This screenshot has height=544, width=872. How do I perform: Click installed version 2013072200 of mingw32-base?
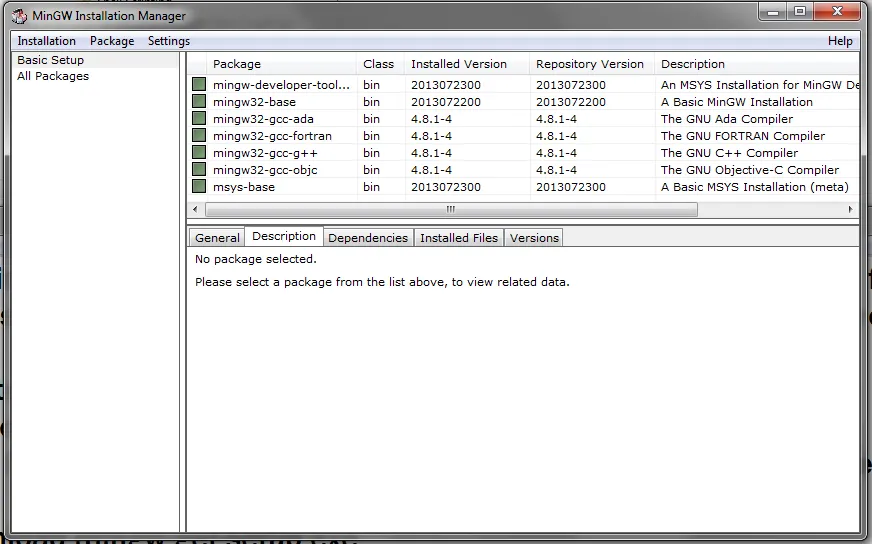[x=446, y=102]
